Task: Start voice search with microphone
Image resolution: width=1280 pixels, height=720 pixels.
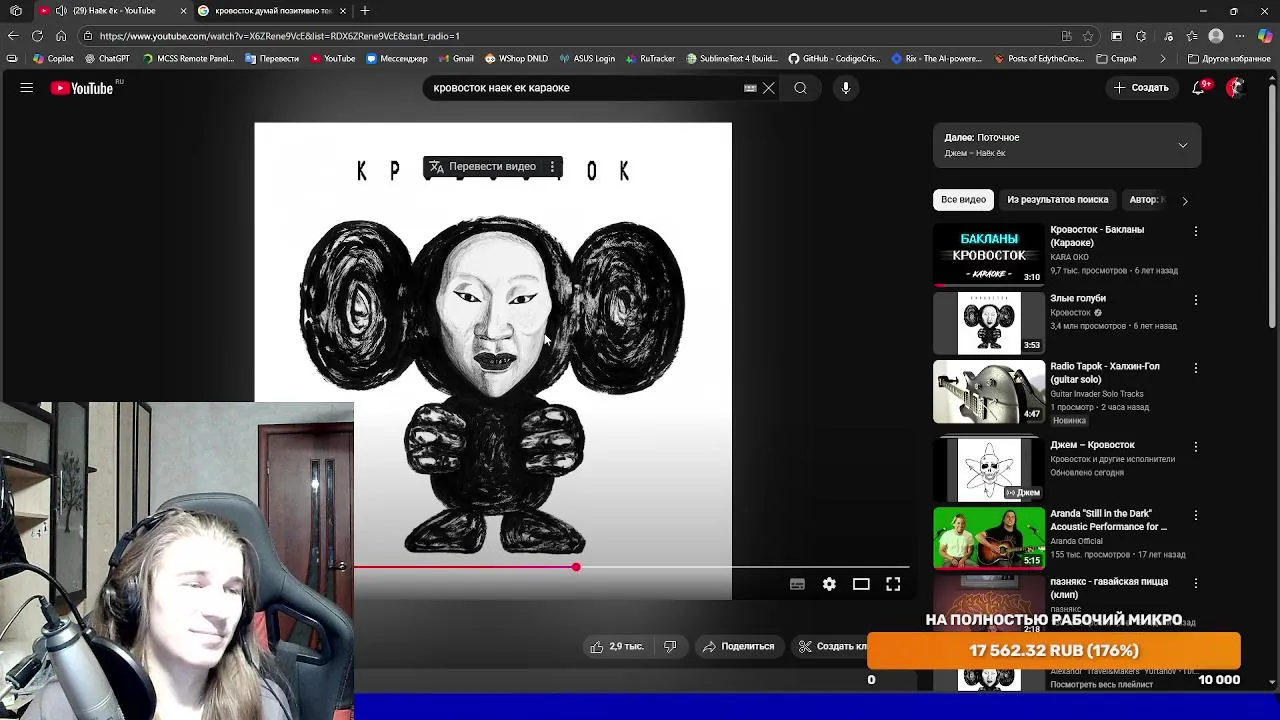Action: (846, 88)
